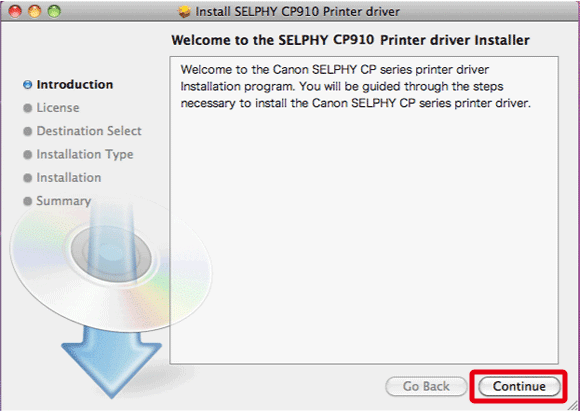
Task: Click the Continue button
Action: coord(519,387)
